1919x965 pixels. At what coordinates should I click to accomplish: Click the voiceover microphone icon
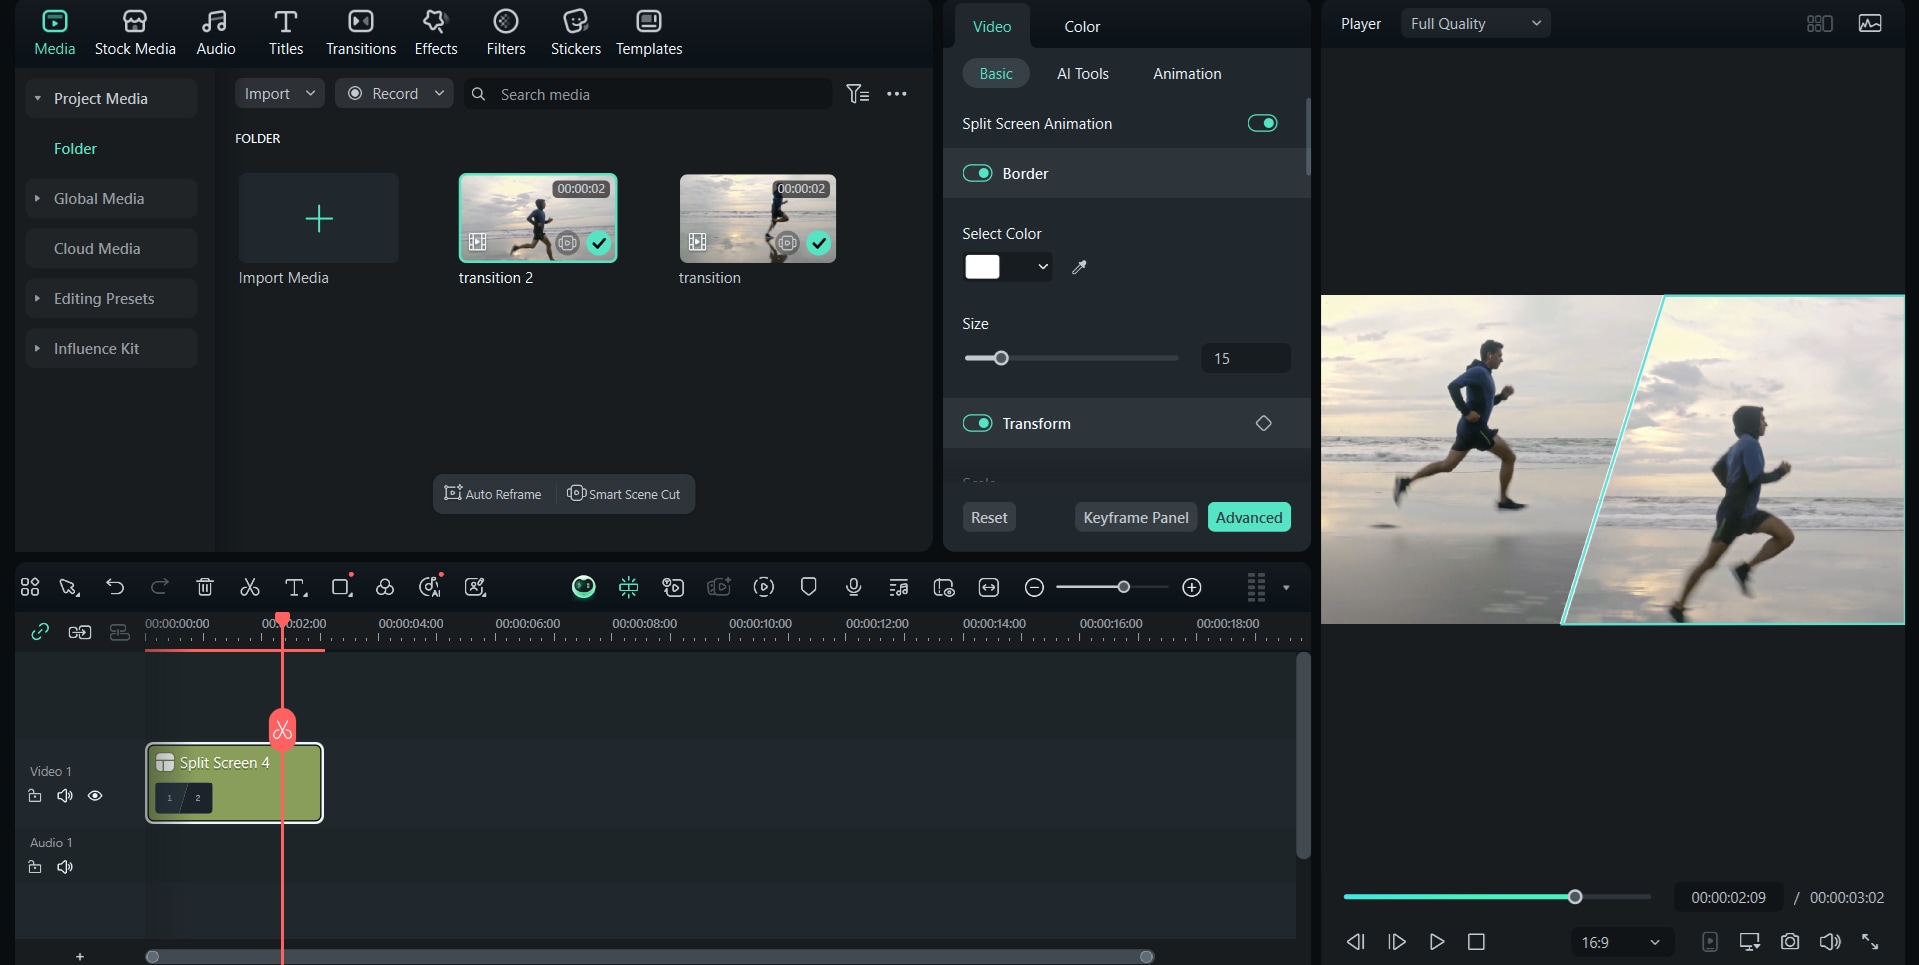point(854,587)
